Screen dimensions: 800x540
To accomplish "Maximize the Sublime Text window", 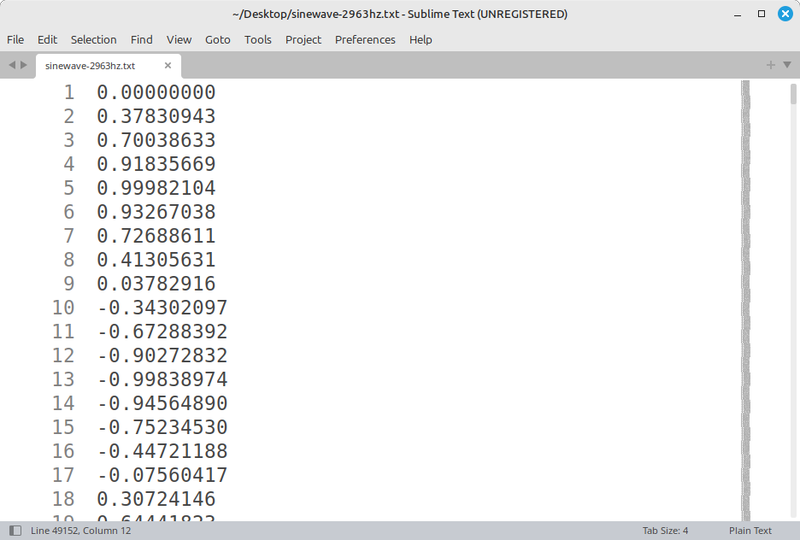I will point(761,14).
